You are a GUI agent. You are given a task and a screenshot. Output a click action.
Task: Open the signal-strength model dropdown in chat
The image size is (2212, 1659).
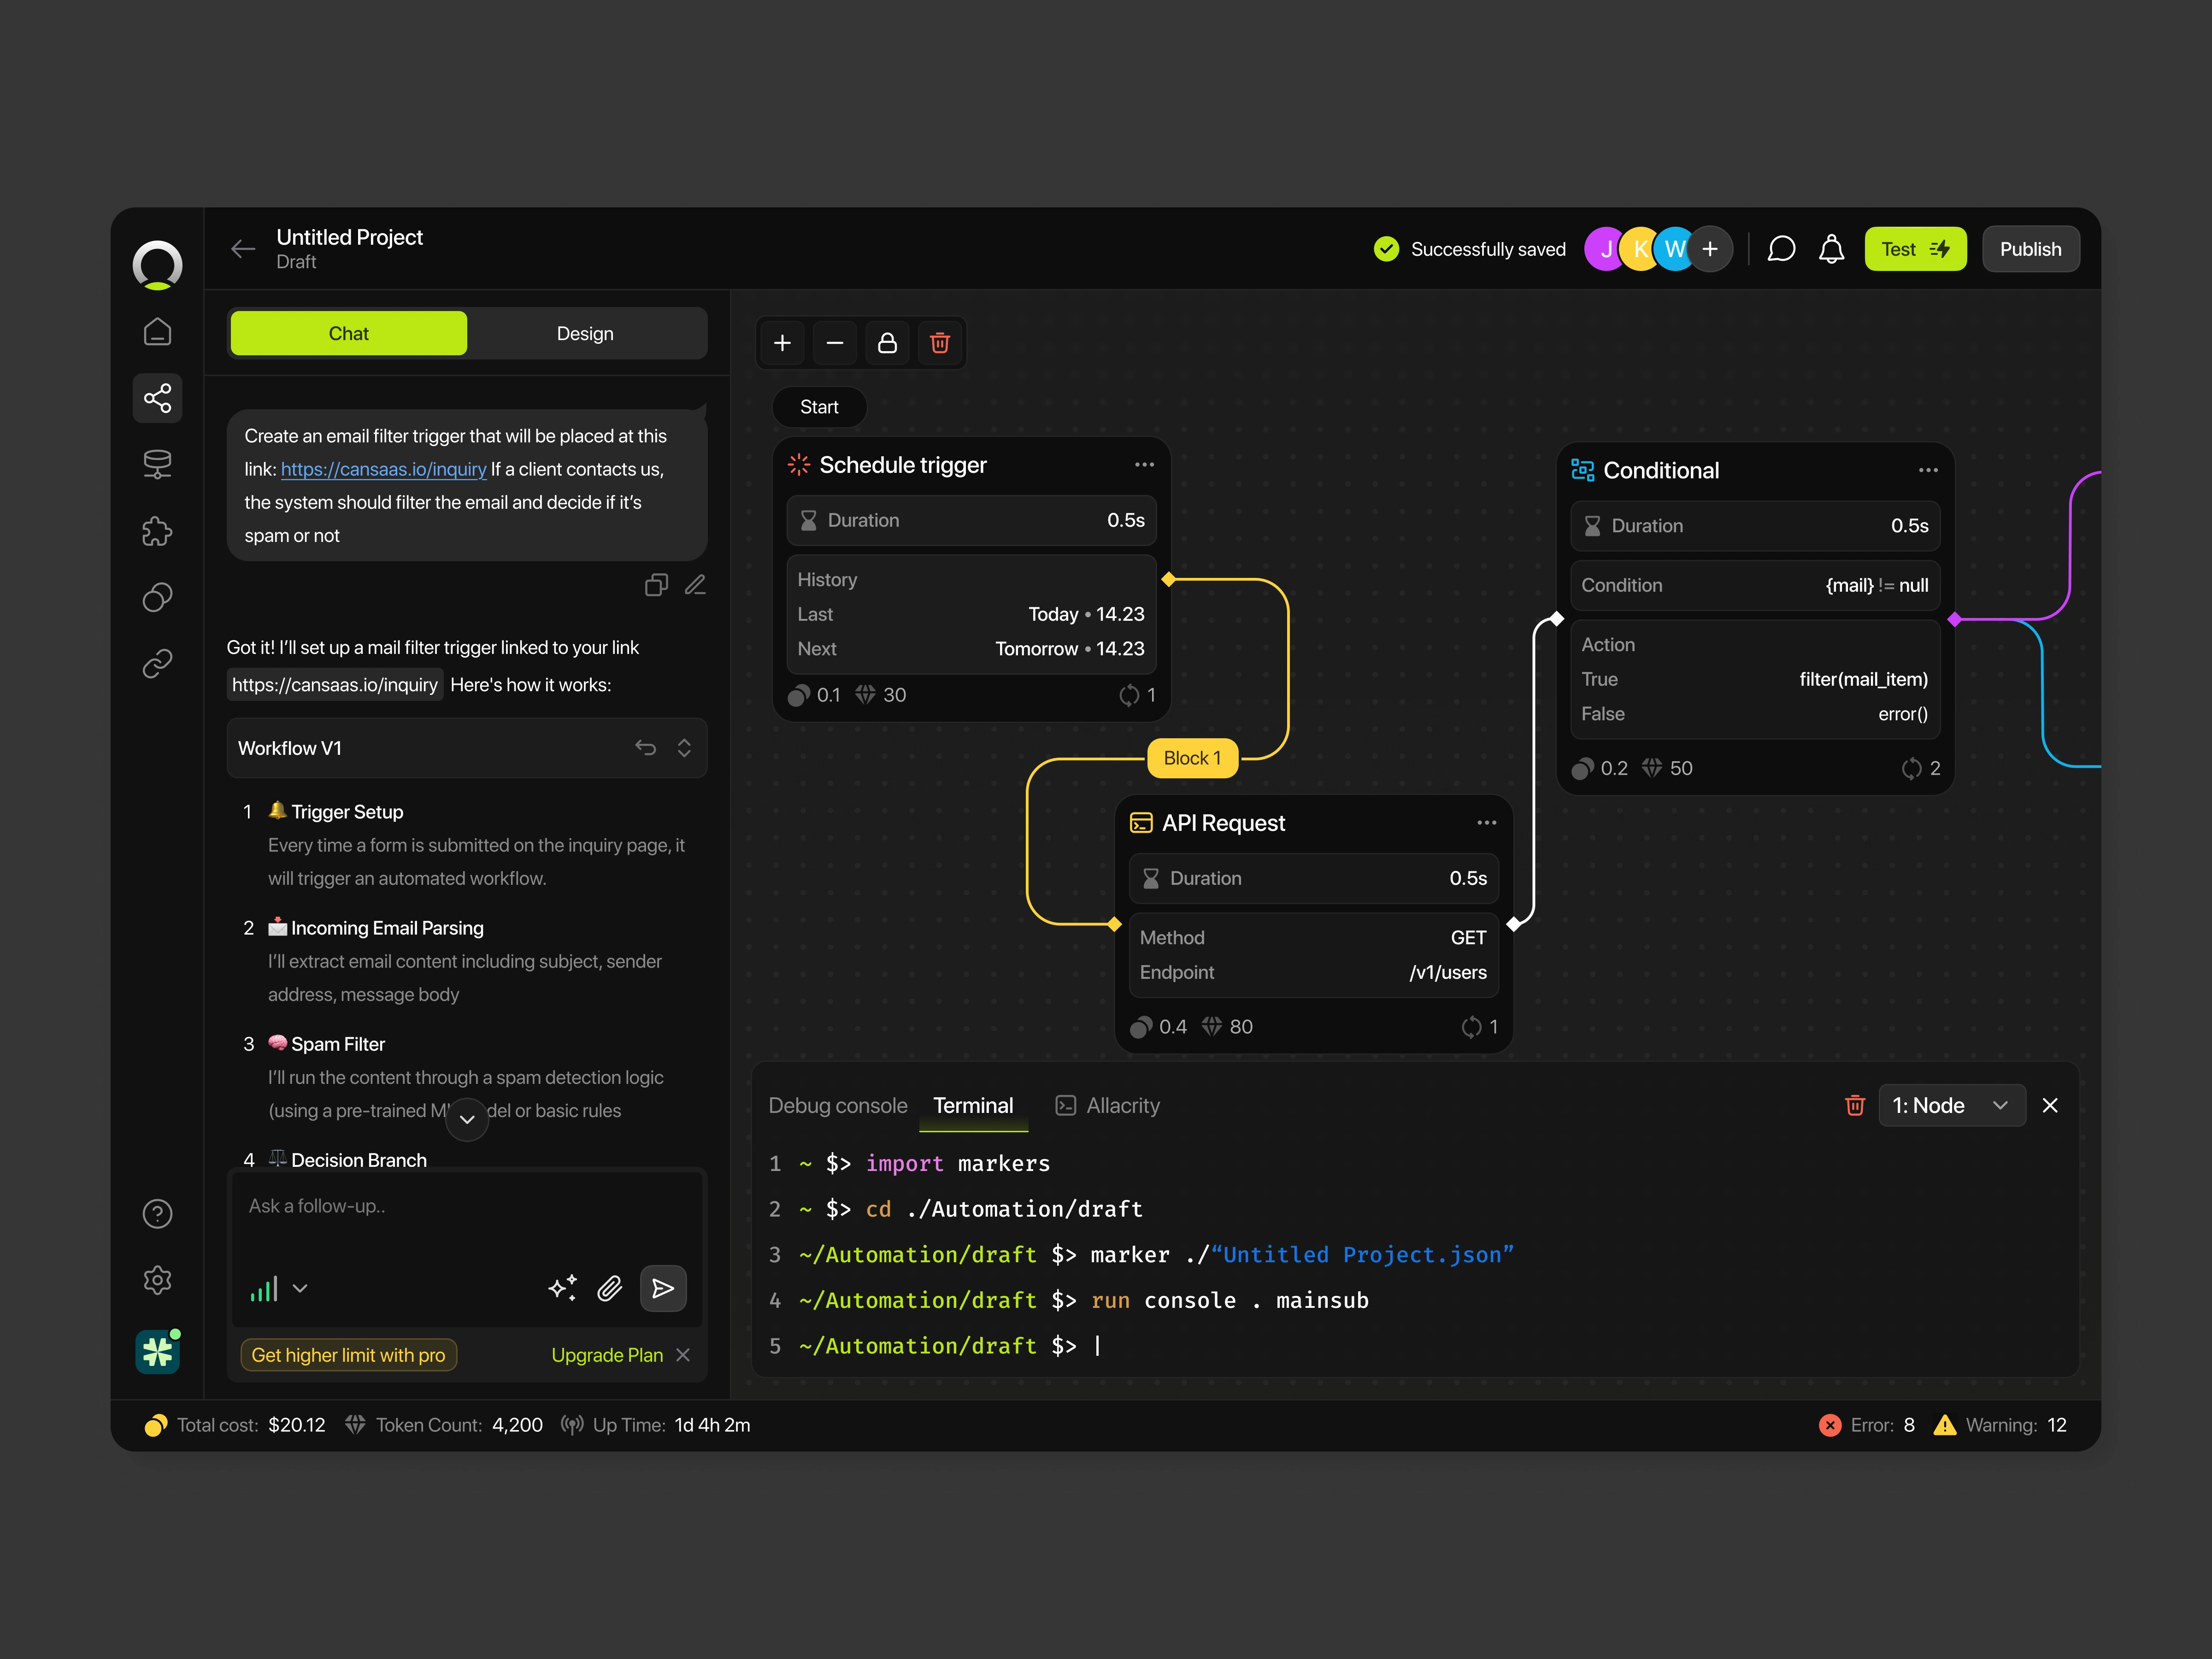coord(279,1288)
